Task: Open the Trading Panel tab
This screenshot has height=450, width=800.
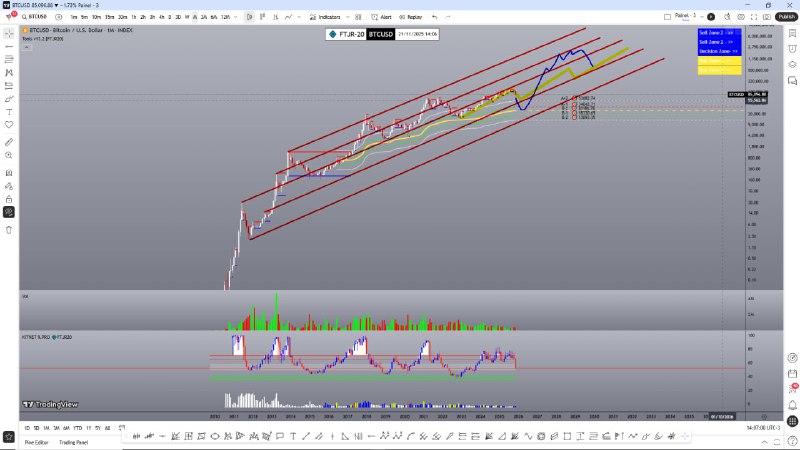Action: (76, 442)
